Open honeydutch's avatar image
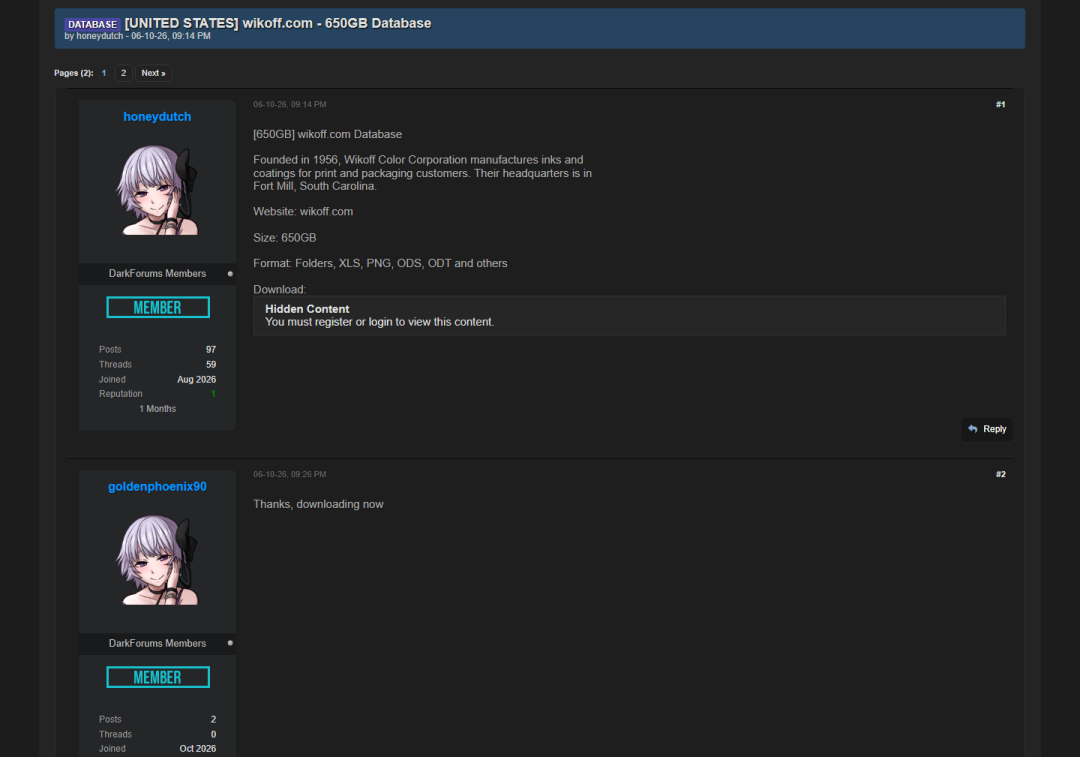The height and width of the screenshot is (757, 1080). (x=158, y=191)
